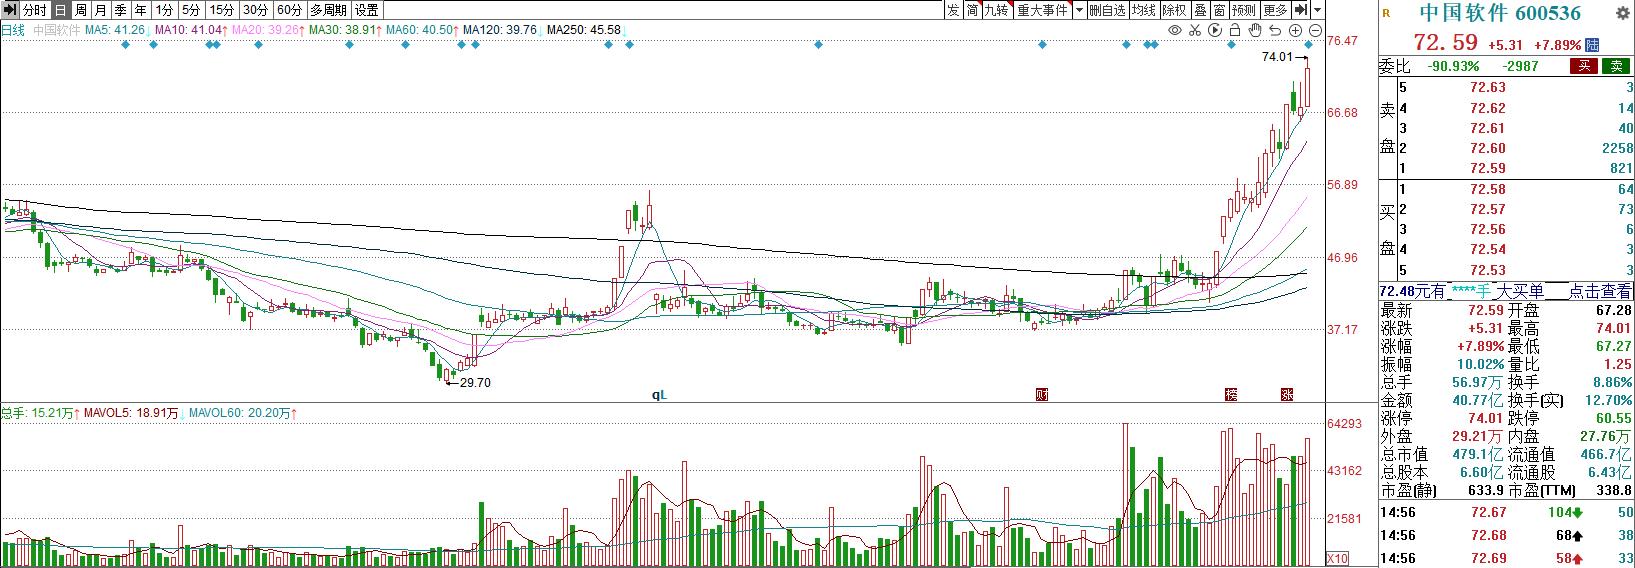
Task: Click the R margin-trading badge
Action: (1385, 13)
